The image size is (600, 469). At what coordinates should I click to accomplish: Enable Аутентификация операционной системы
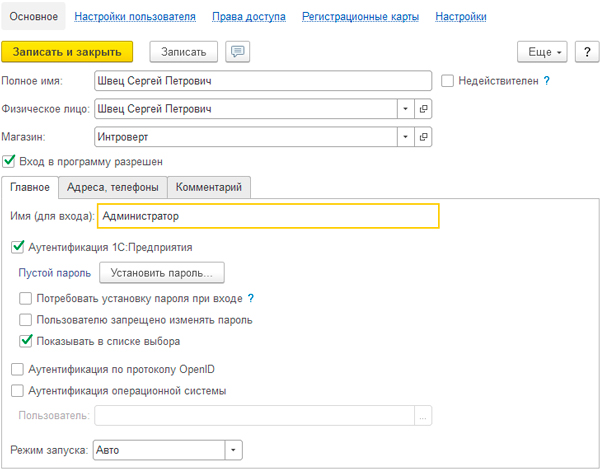pyautogui.click(x=17, y=391)
